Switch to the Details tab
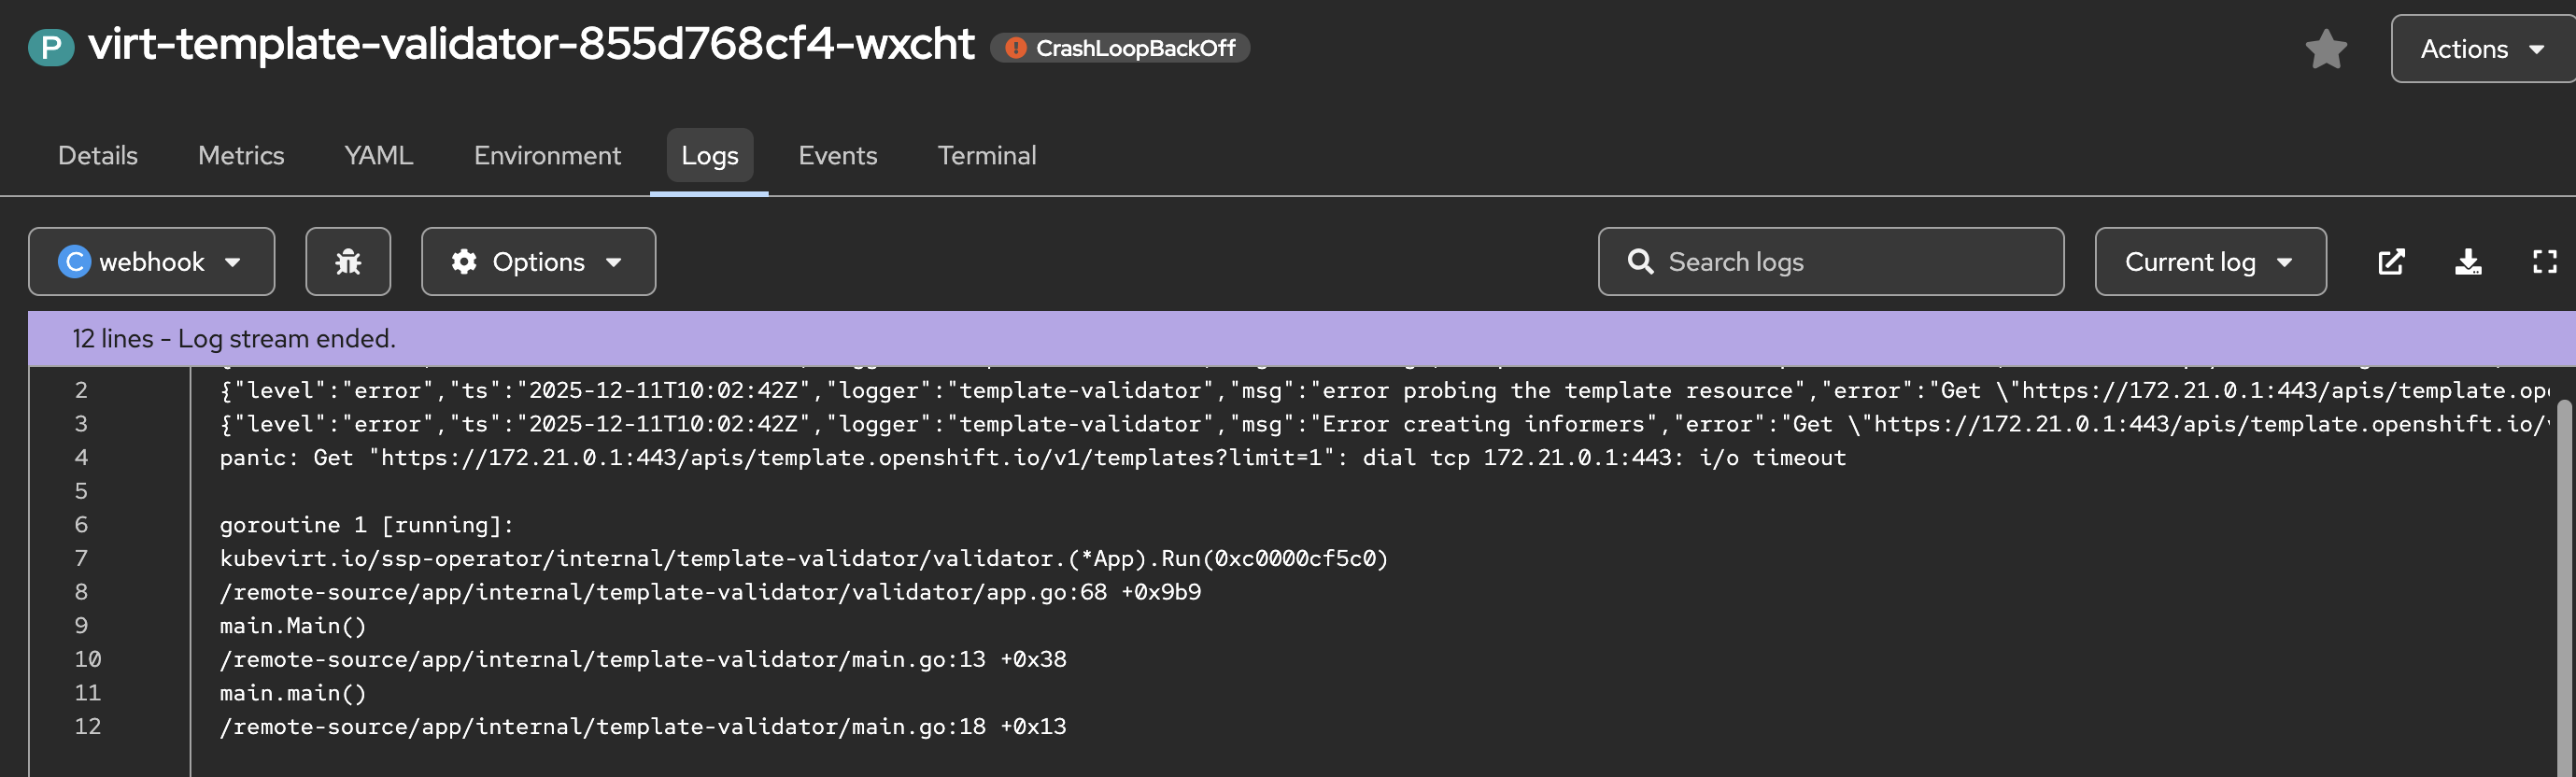Image resolution: width=2576 pixels, height=777 pixels. tap(98, 156)
